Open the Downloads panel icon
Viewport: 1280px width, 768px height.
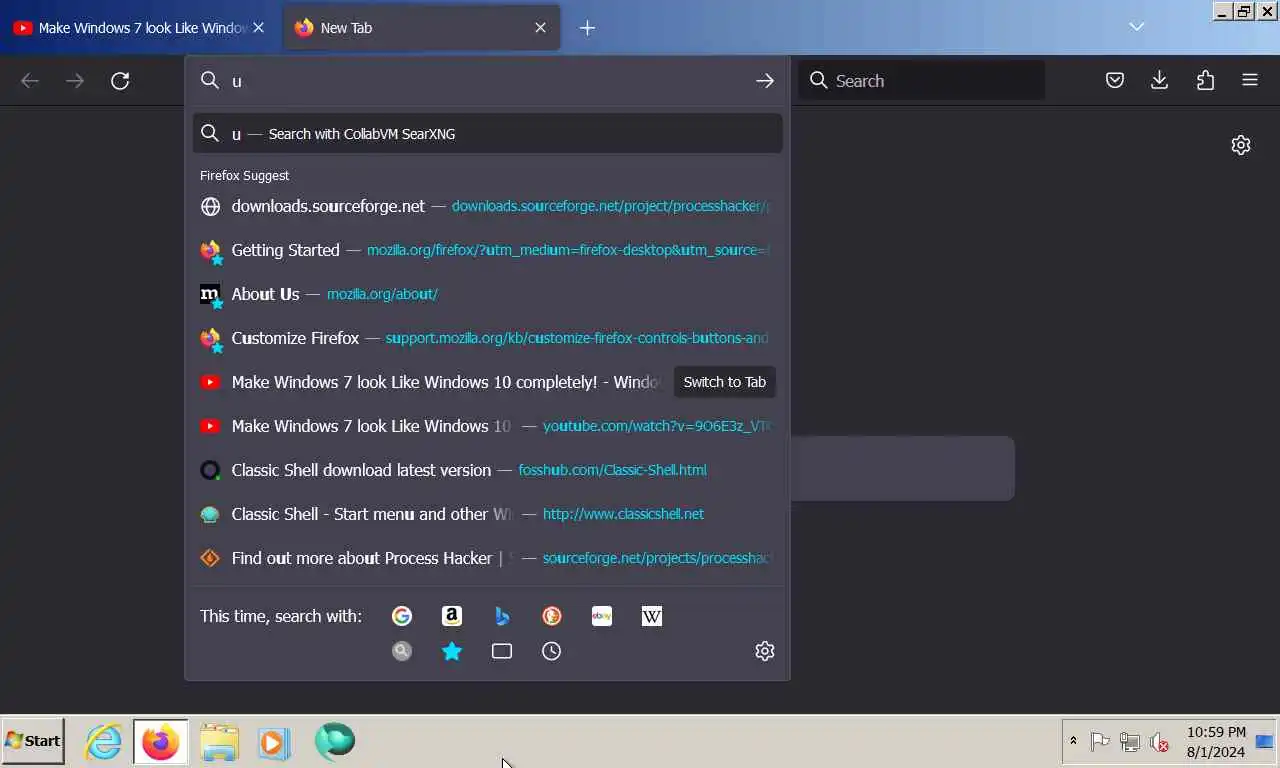(x=1160, y=81)
